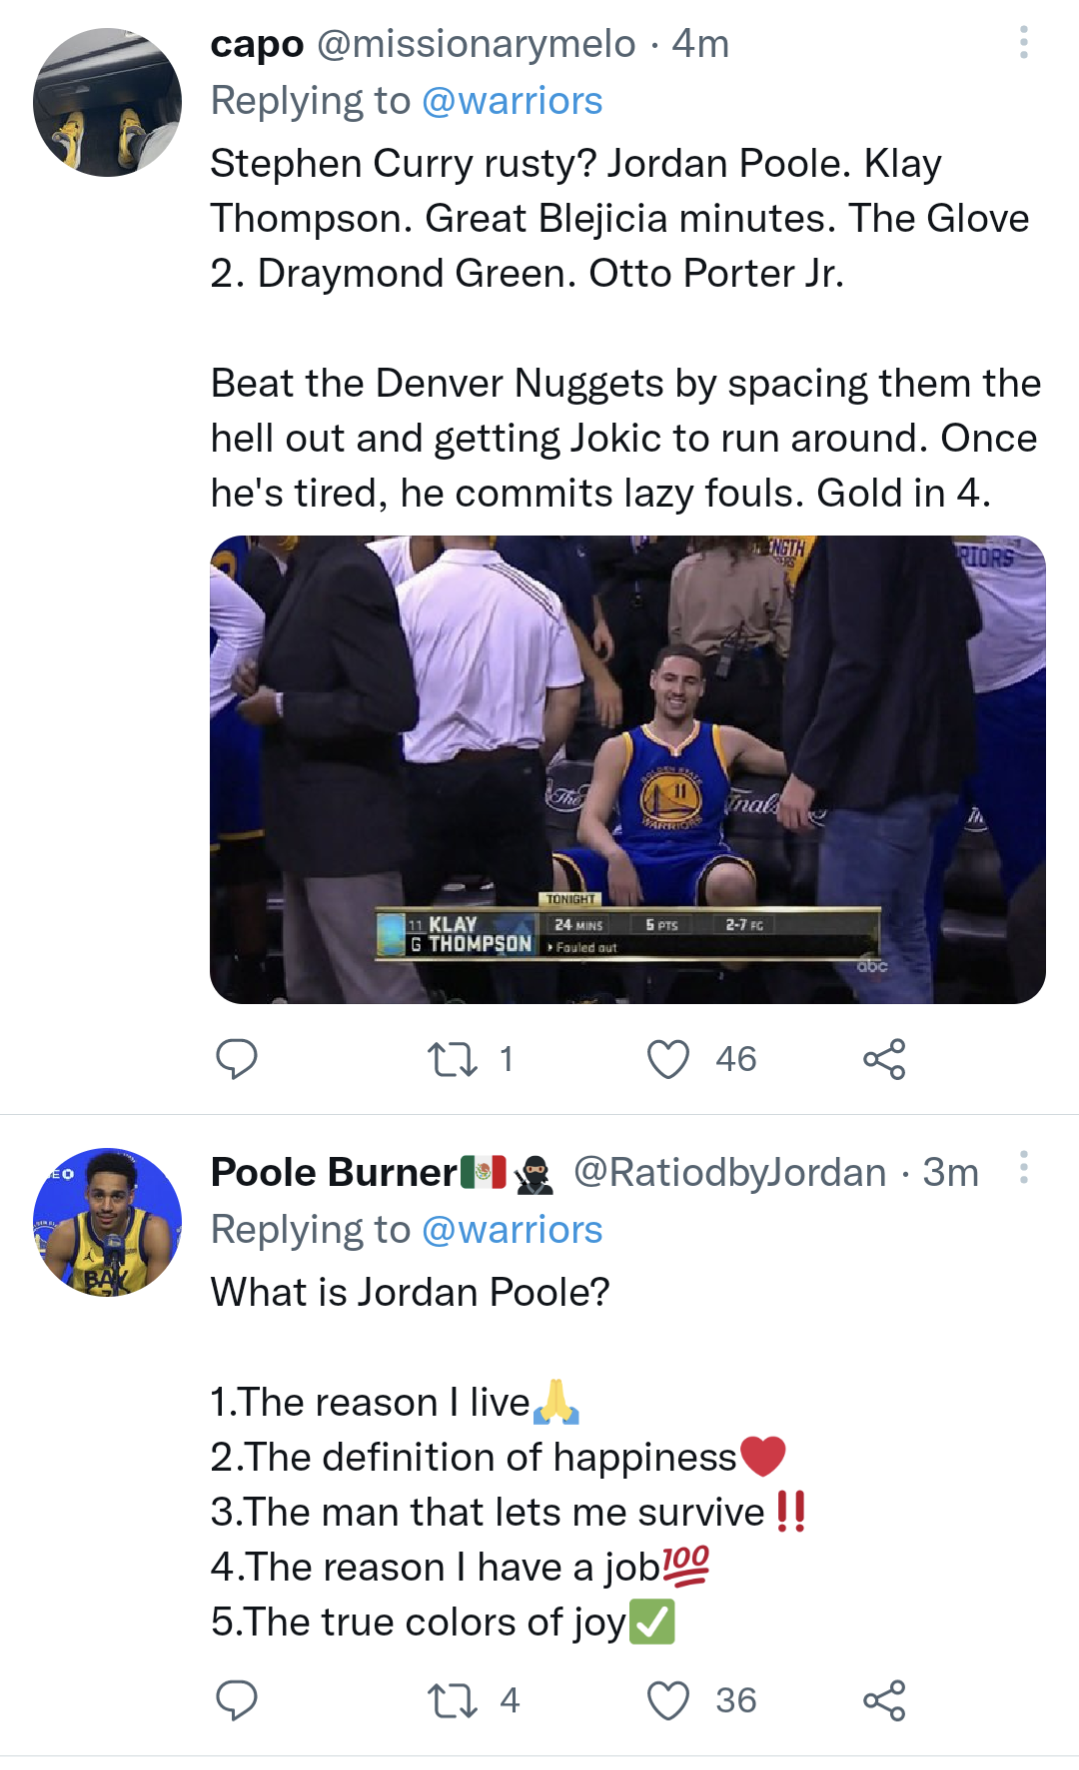Screen dimensions: 1079x1770
Task: Open @warriors link in Poole Burner's reply
Action: [512, 1230]
